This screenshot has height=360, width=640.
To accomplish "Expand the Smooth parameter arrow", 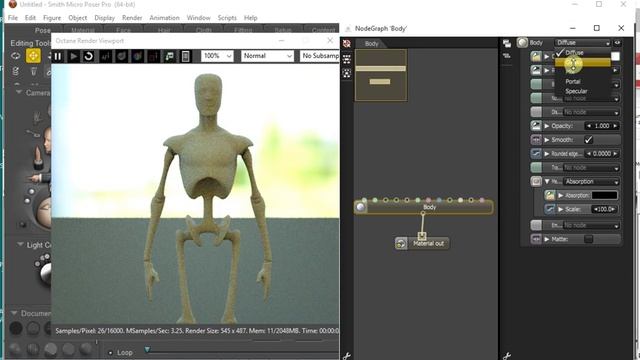I will point(547,140).
